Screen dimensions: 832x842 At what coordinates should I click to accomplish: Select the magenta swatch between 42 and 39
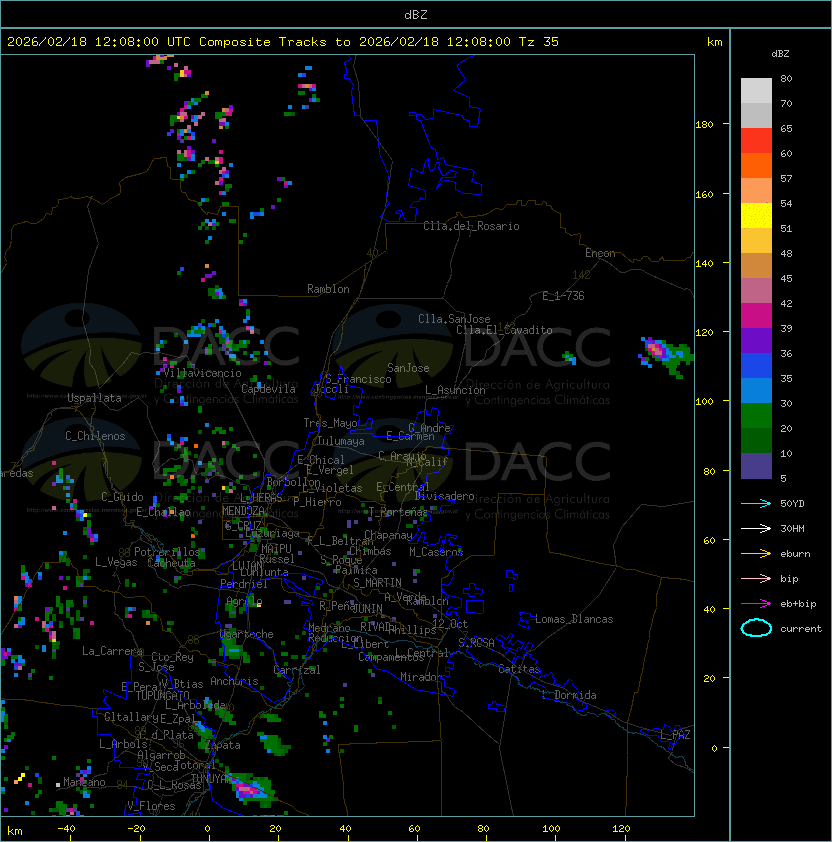point(756,315)
